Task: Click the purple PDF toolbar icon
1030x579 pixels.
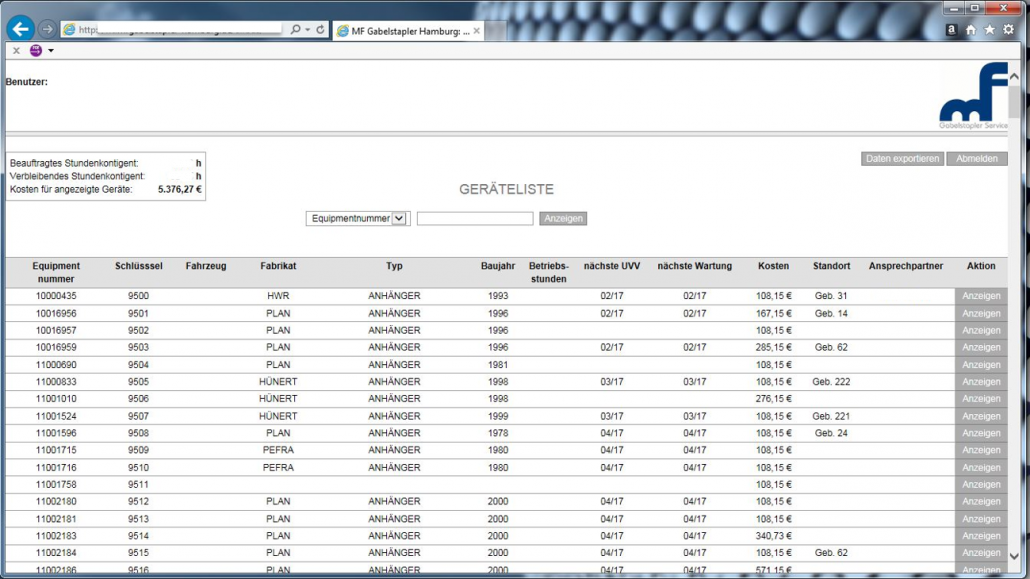Action: (x=36, y=50)
